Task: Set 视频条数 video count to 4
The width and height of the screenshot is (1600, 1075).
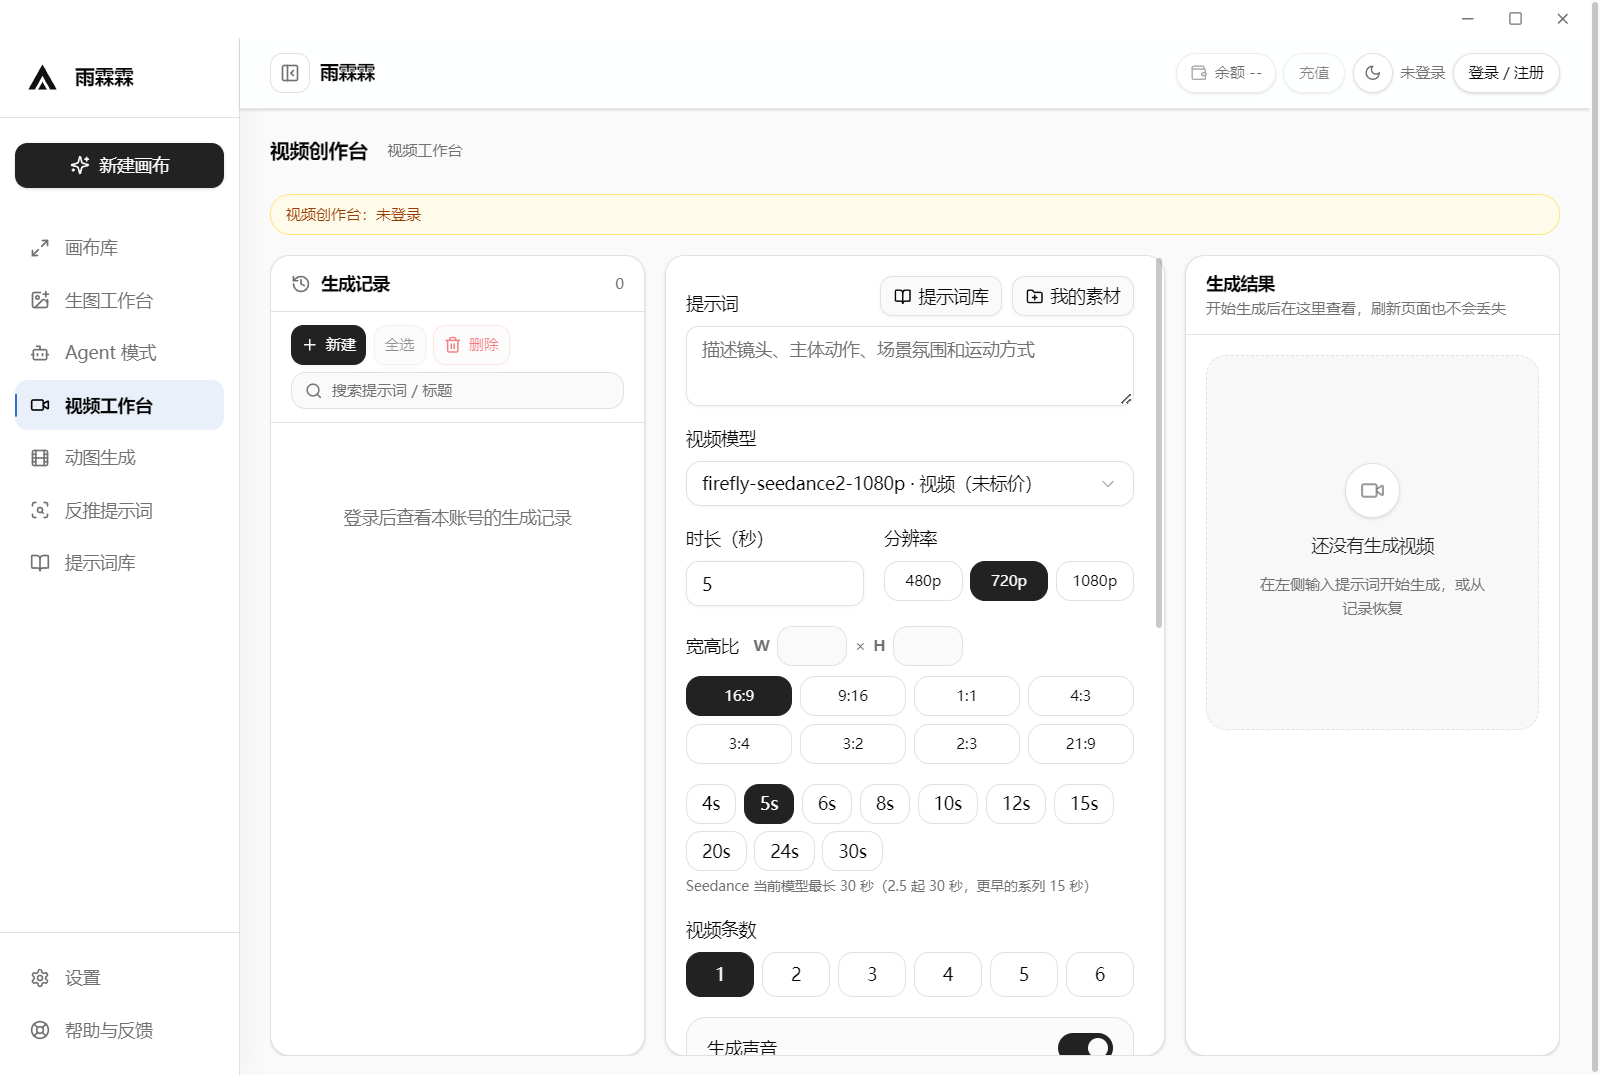Action: click(x=948, y=975)
